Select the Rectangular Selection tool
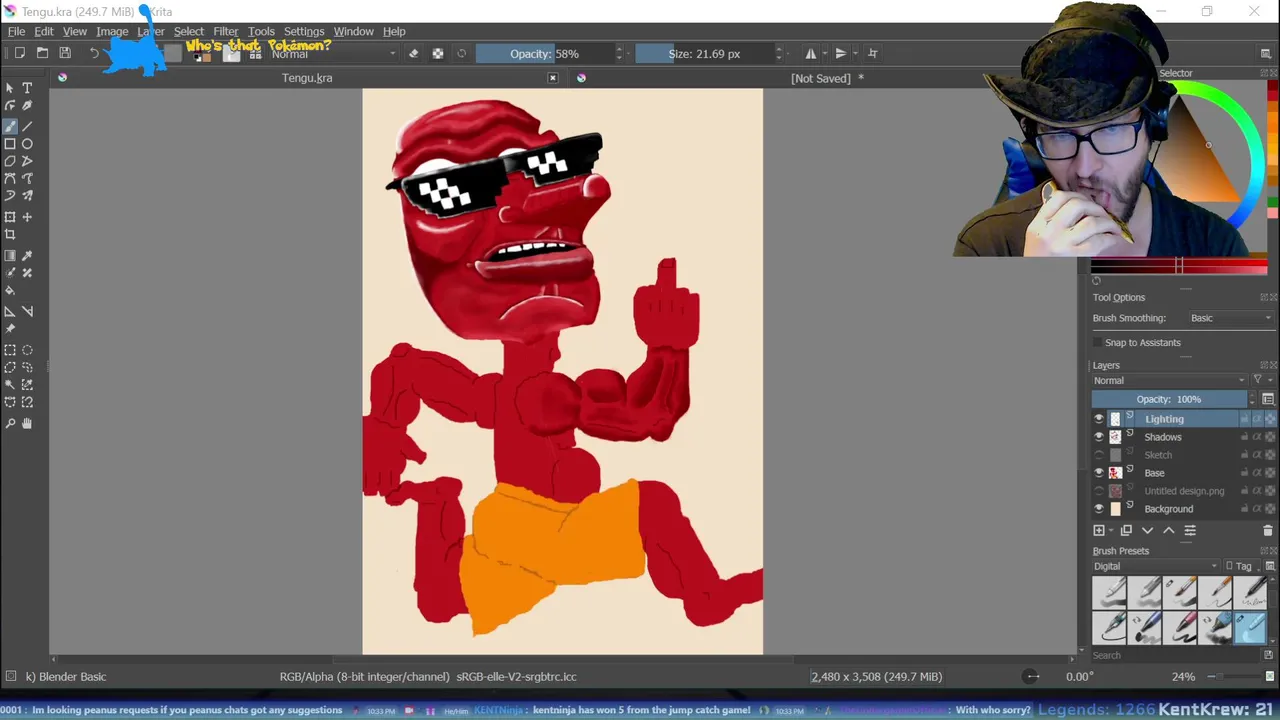 click(x=10, y=350)
